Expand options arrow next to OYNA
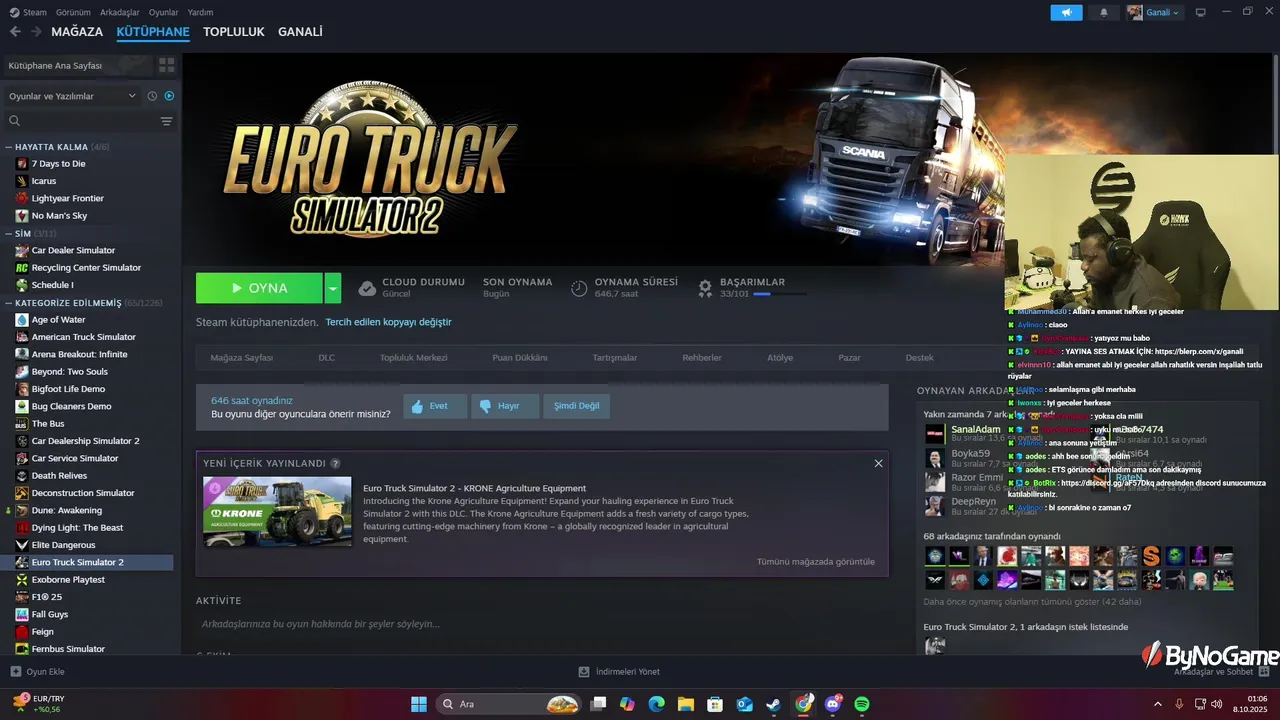This screenshot has height=720, width=1280. point(333,288)
